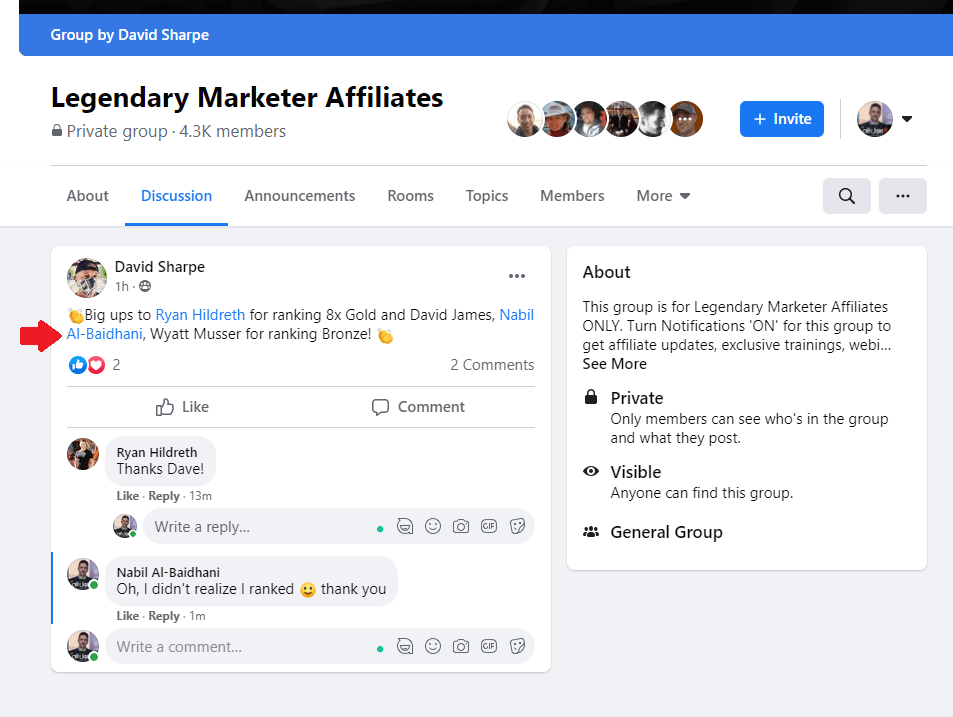Image resolution: width=953 pixels, height=717 pixels.
Task: Add GIF in comment box
Action: 489,646
